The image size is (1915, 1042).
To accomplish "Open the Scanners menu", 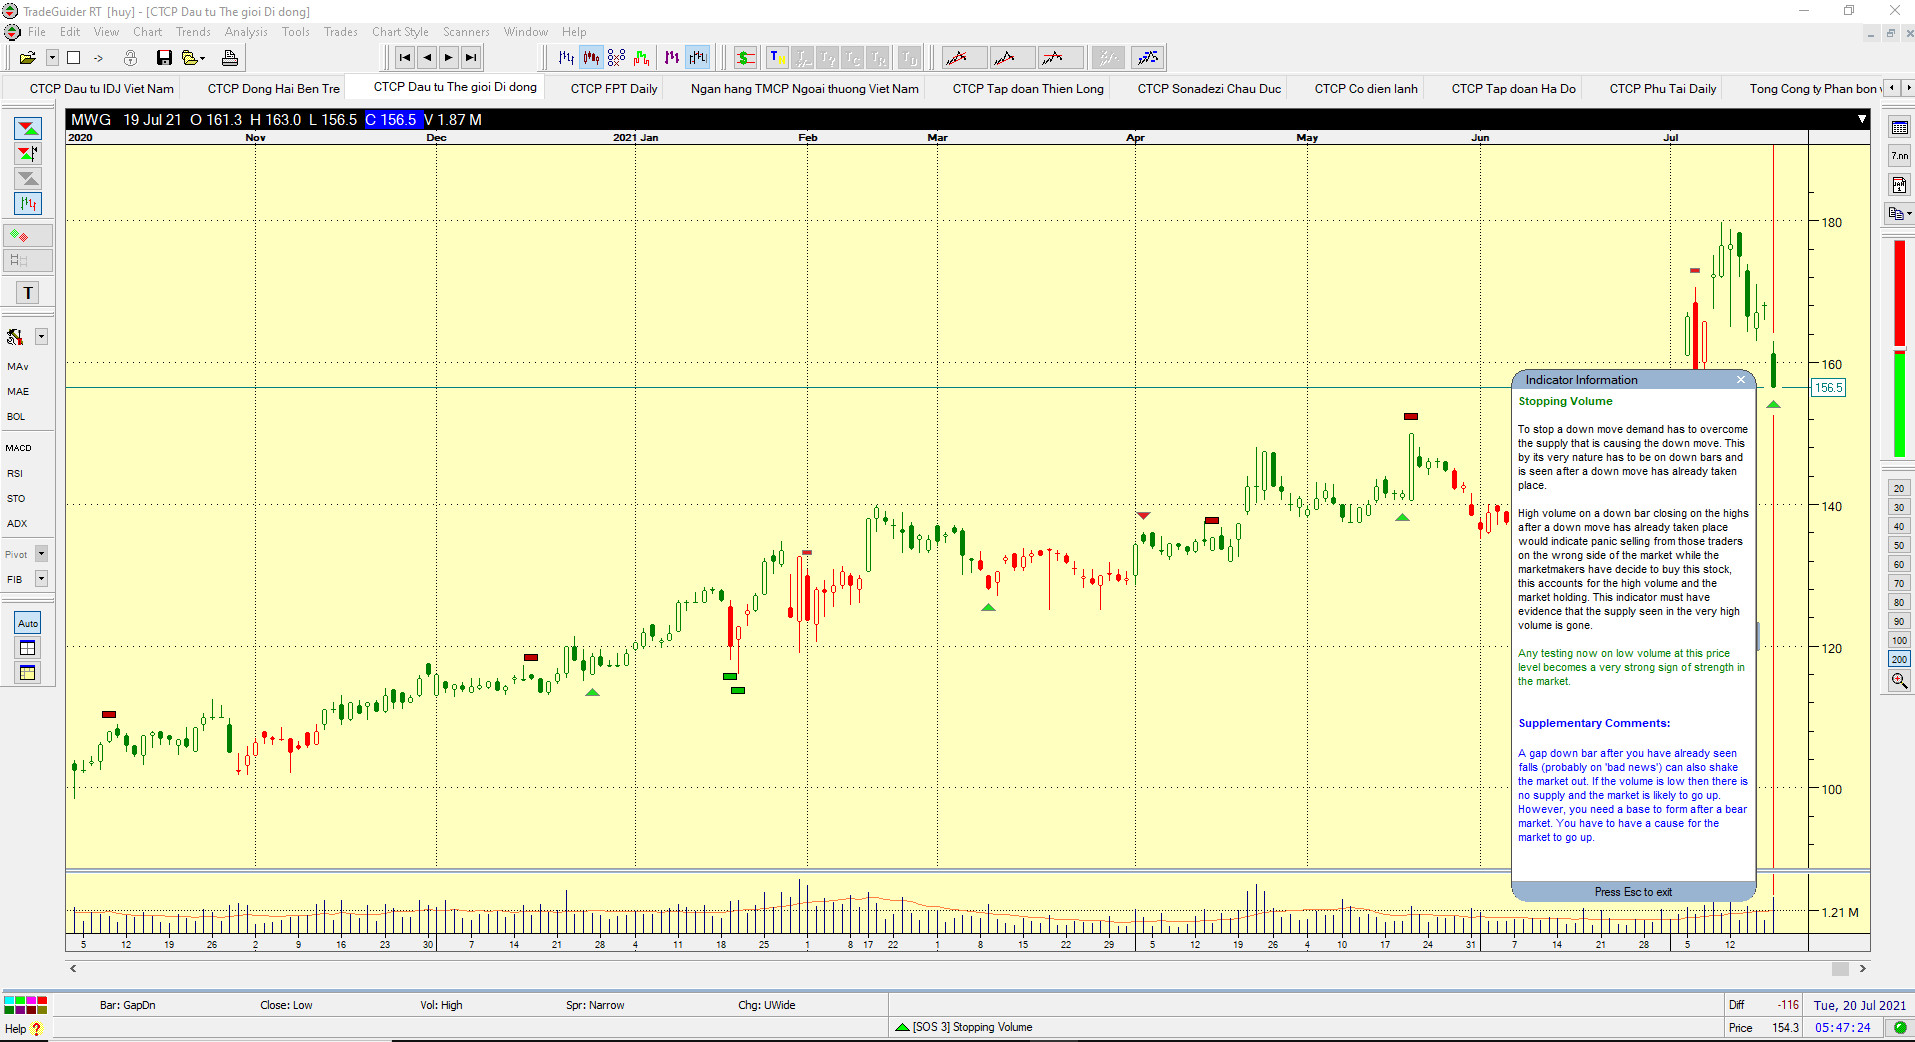I will 466,32.
